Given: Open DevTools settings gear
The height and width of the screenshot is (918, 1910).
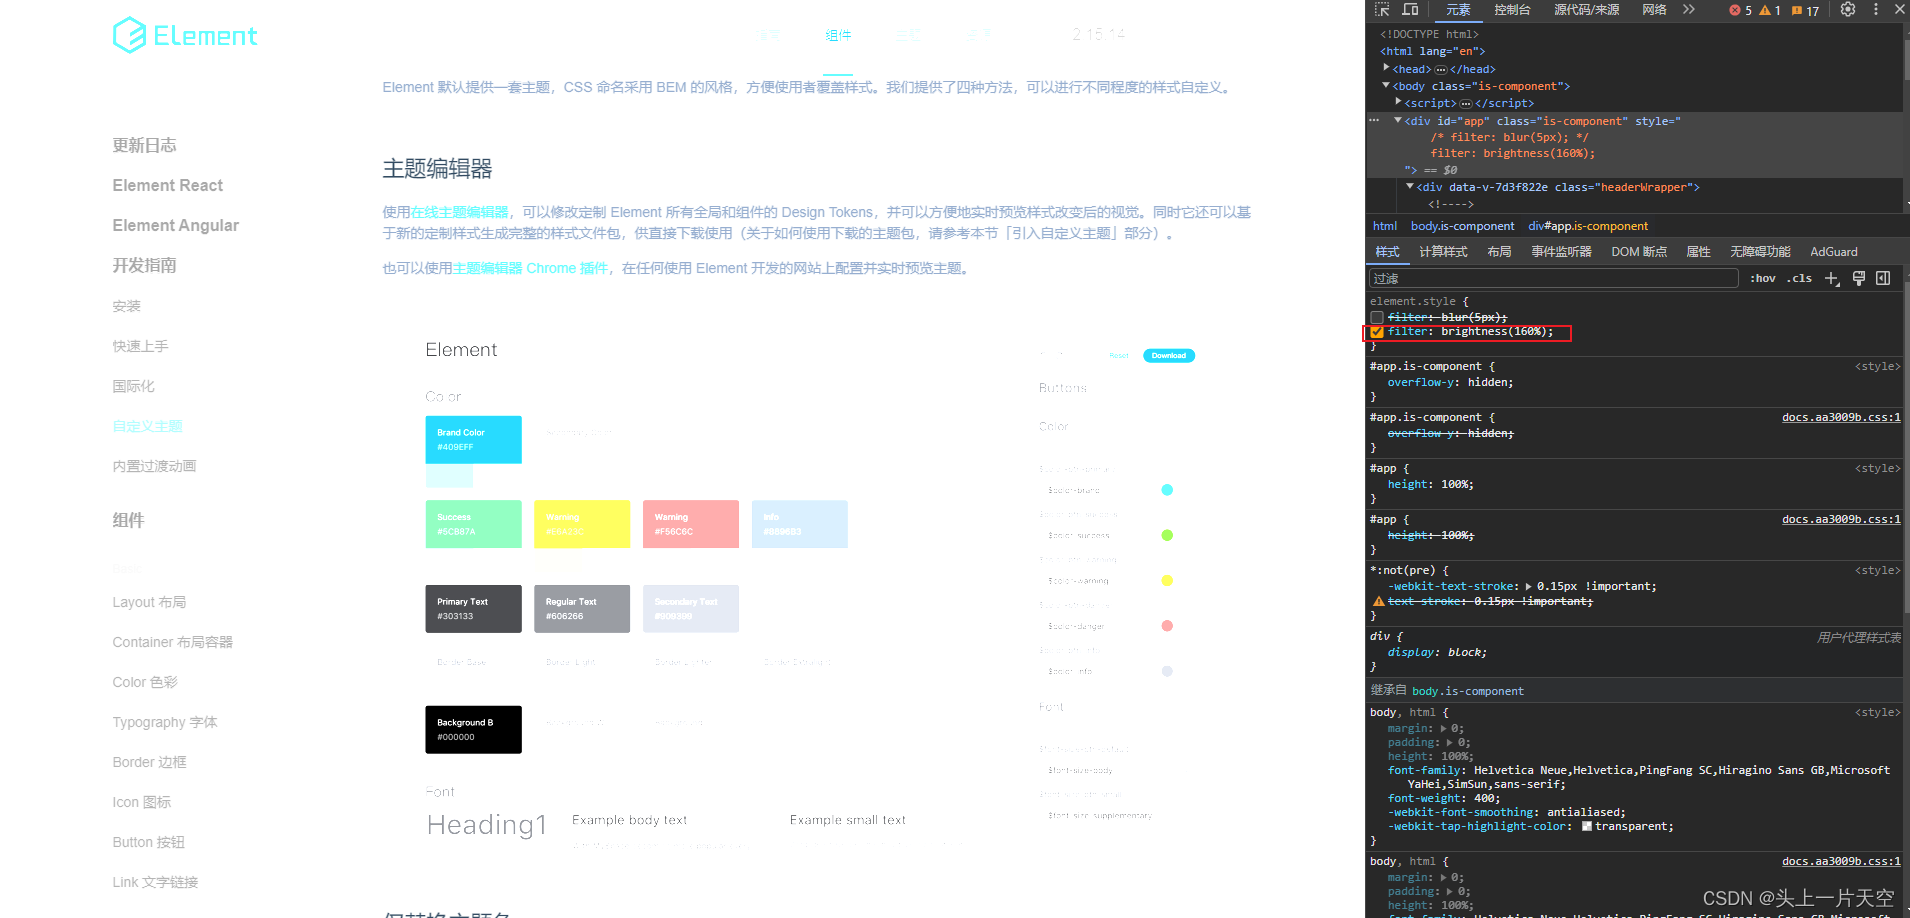Looking at the screenshot, I should pos(1847,10).
